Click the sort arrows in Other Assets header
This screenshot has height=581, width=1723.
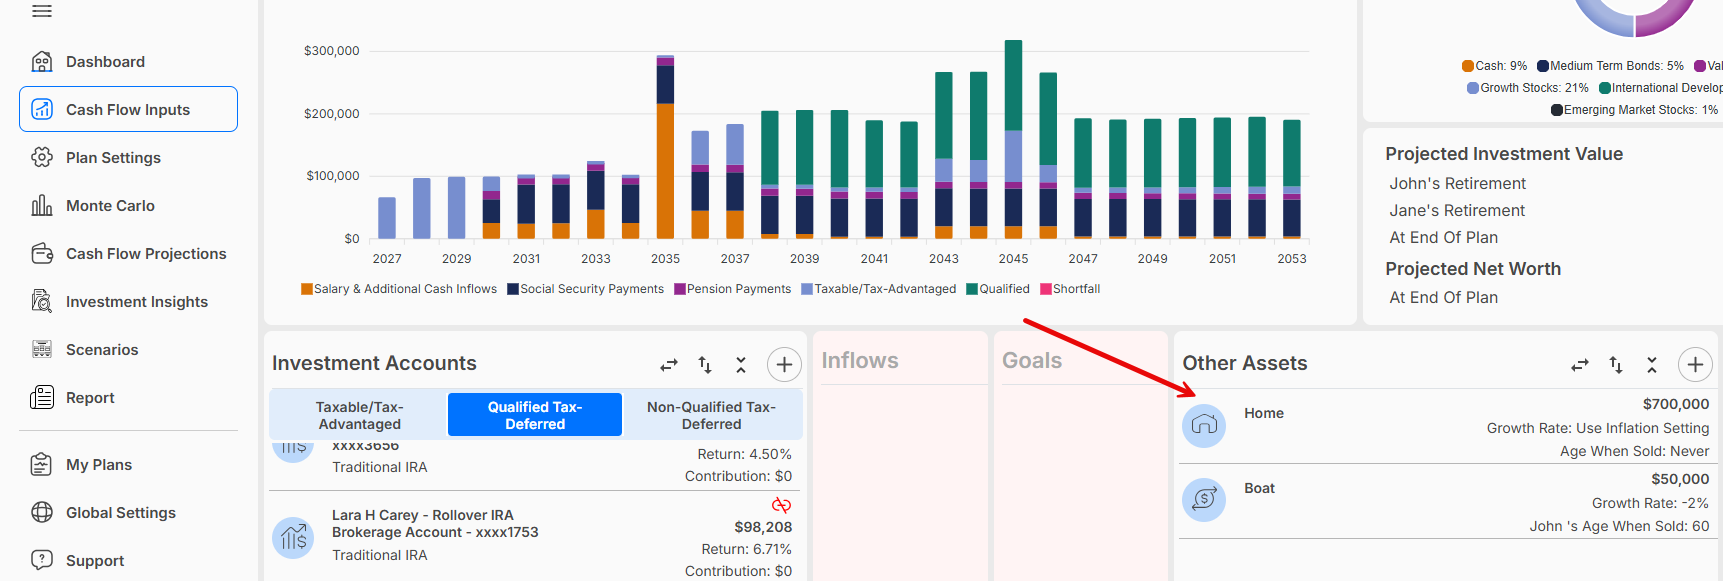pyautogui.click(x=1616, y=365)
